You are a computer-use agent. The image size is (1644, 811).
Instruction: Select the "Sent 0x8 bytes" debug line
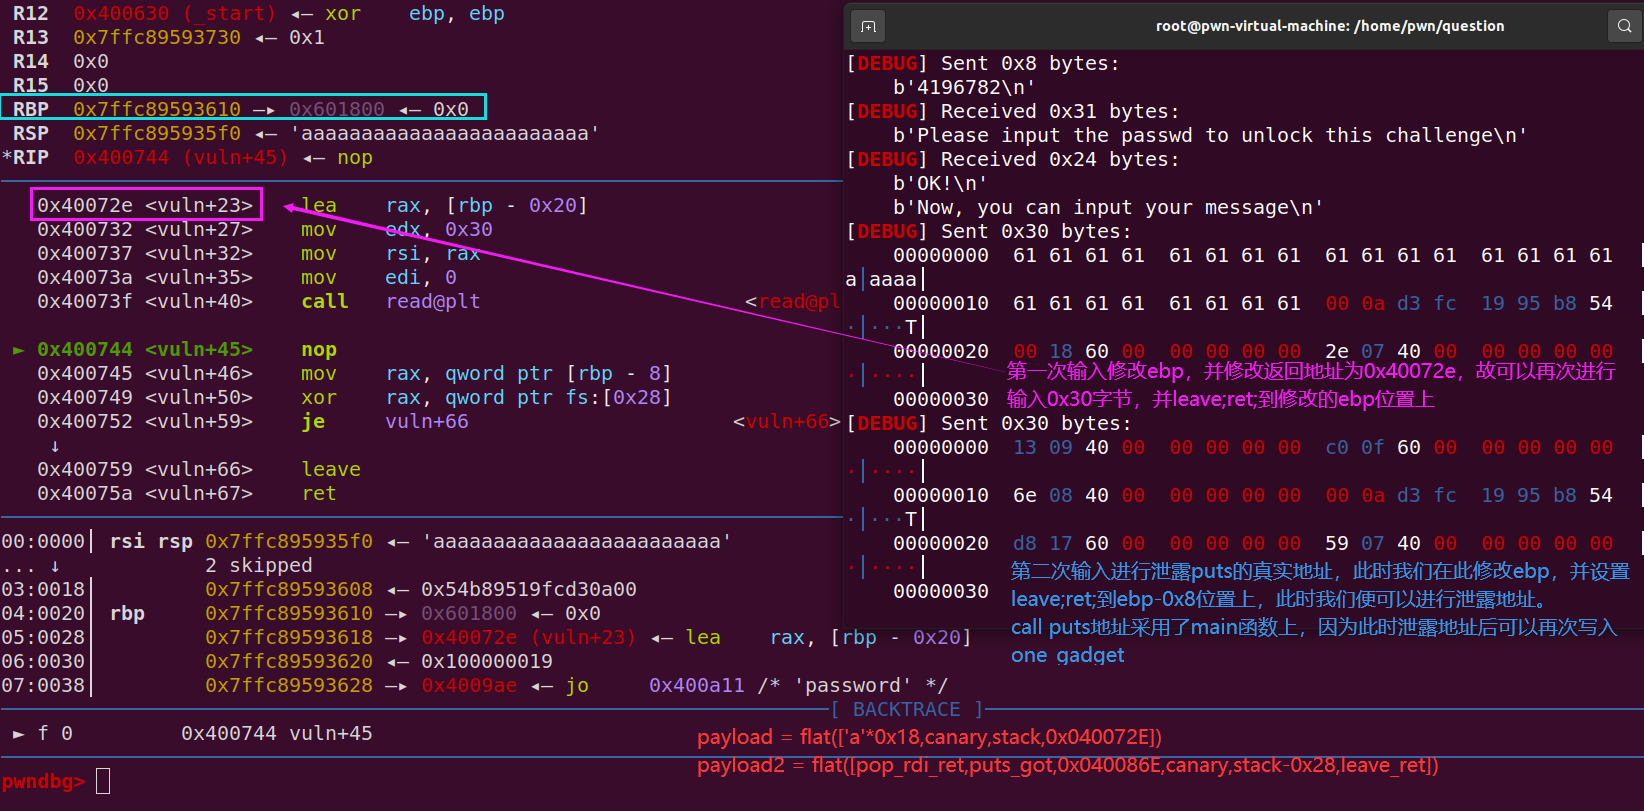pos(983,63)
